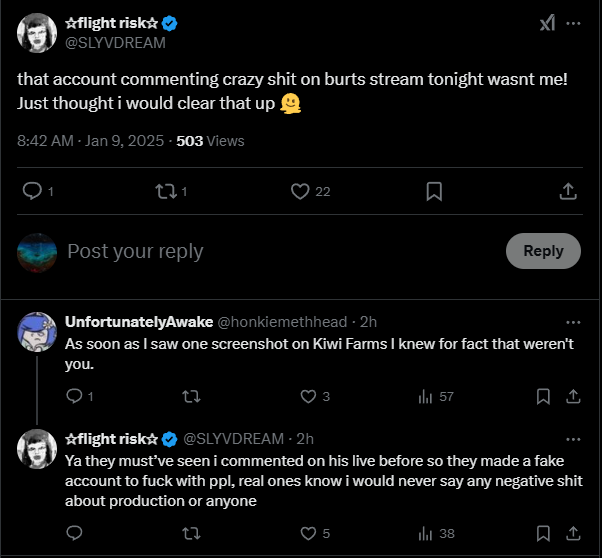Click reply icon on bottom flight risk comment
The width and height of the screenshot is (602, 558).
point(74,533)
